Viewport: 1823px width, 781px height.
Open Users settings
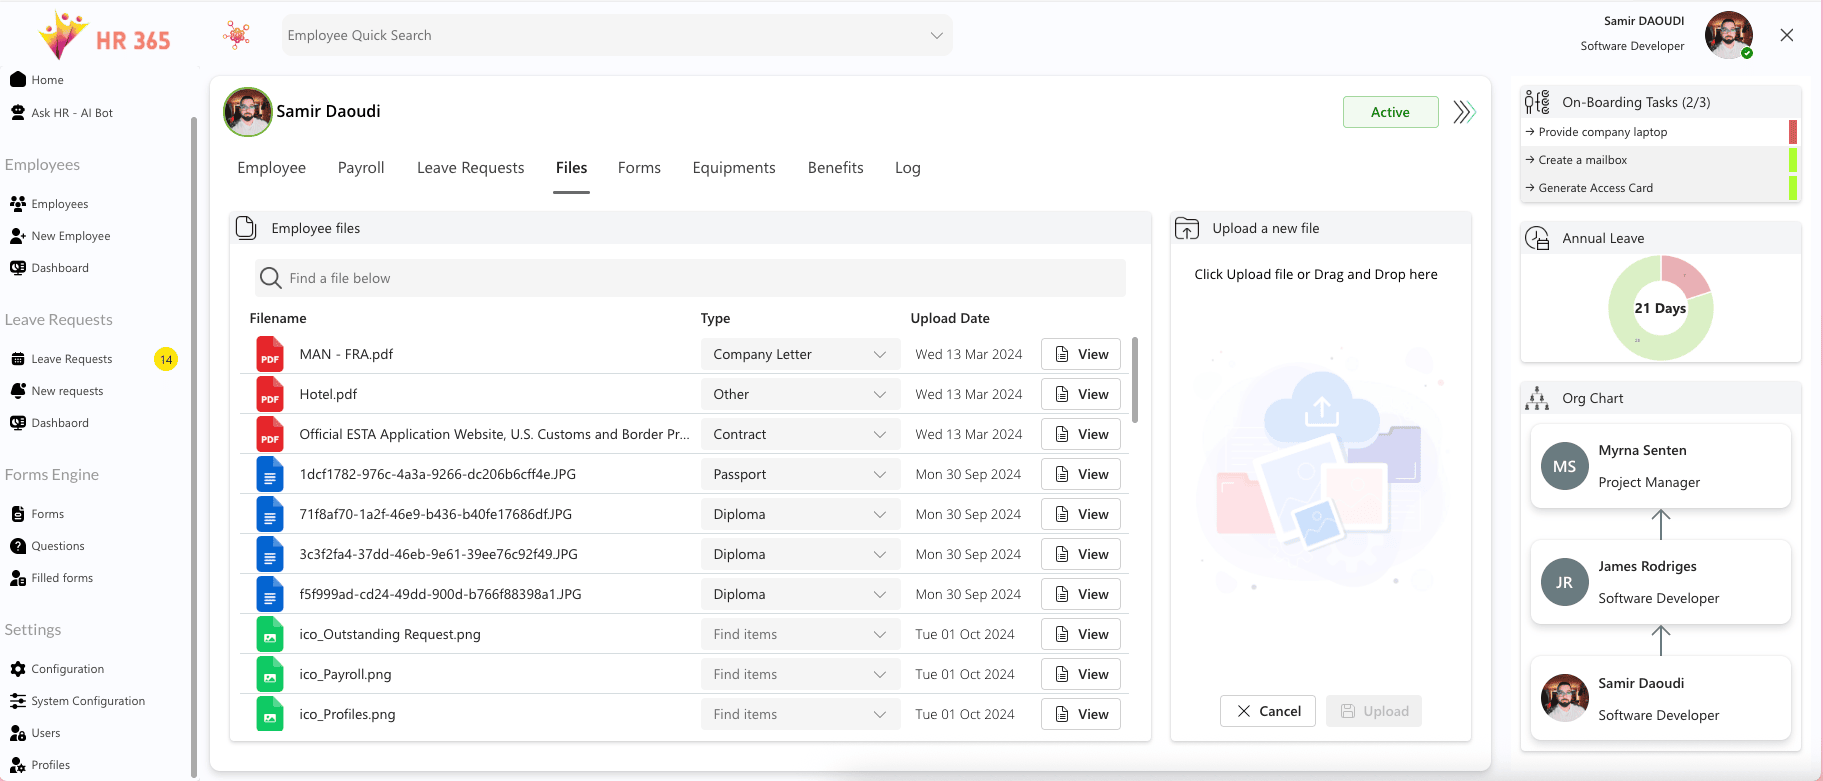35,733
